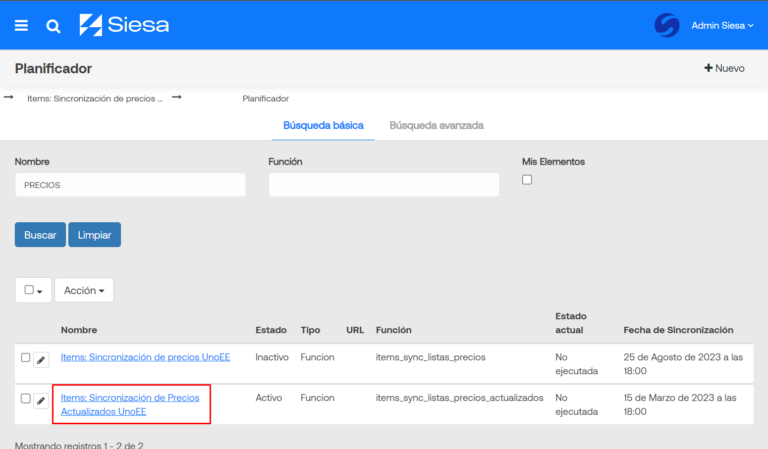Switch to Búsqueda avanzada tab

click(x=436, y=126)
